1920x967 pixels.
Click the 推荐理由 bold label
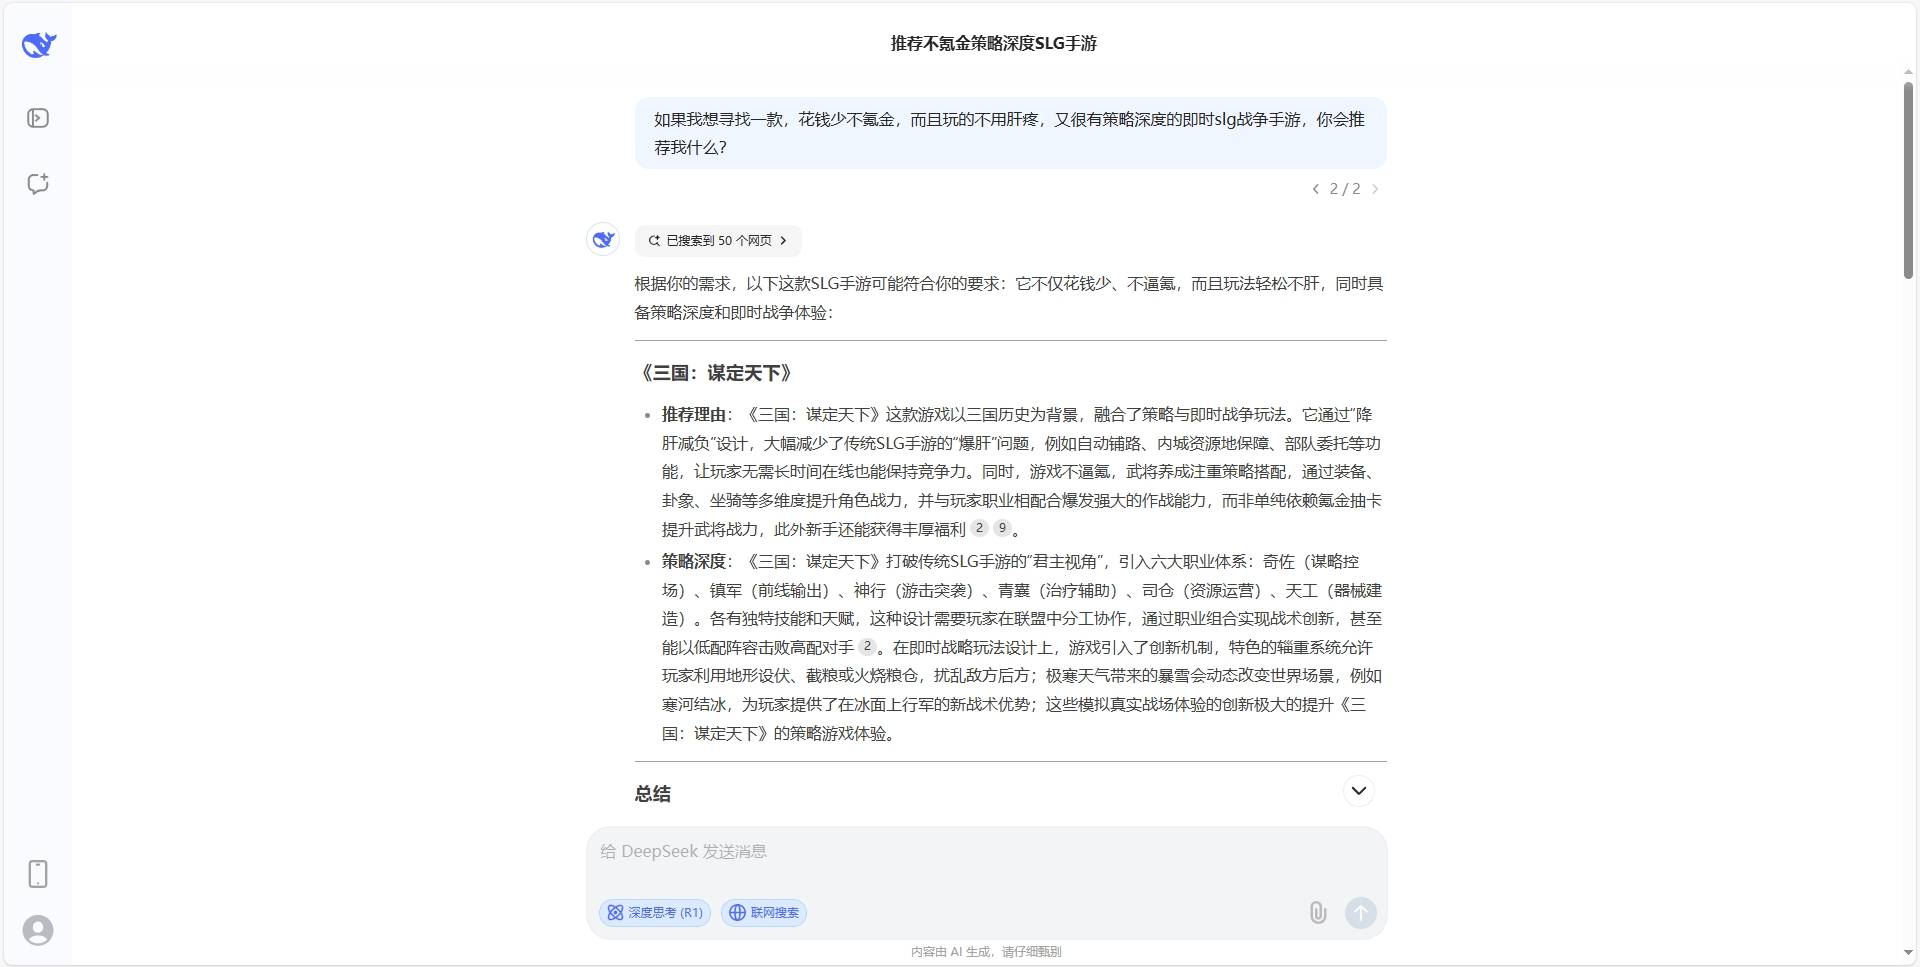pos(694,414)
